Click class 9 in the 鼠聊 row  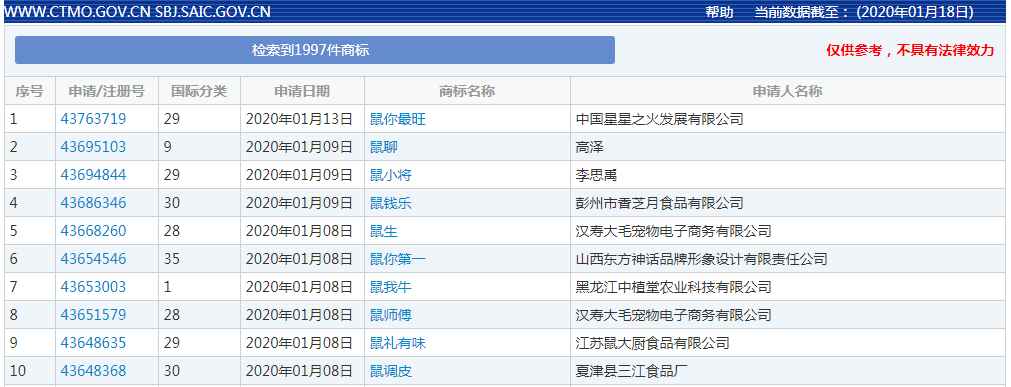click(168, 147)
